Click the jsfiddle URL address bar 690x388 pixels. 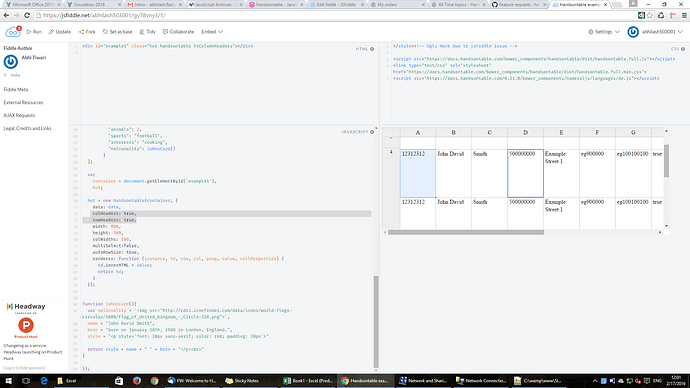pyautogui.click(x=334, y=15)
